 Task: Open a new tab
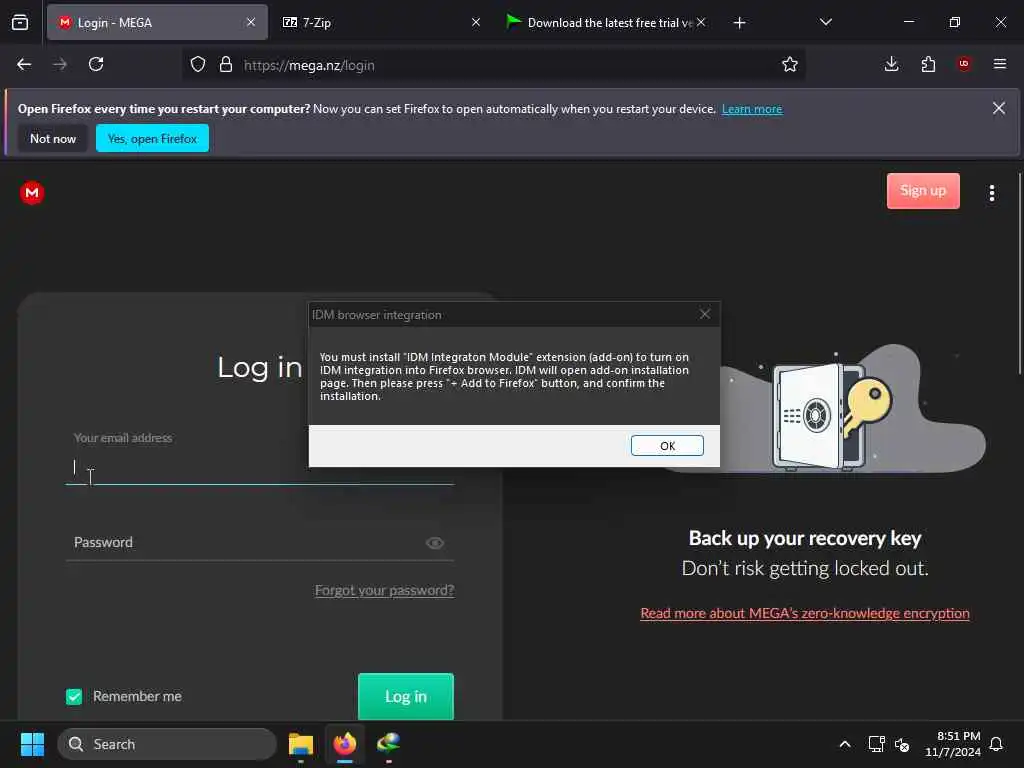pos(739,23)
